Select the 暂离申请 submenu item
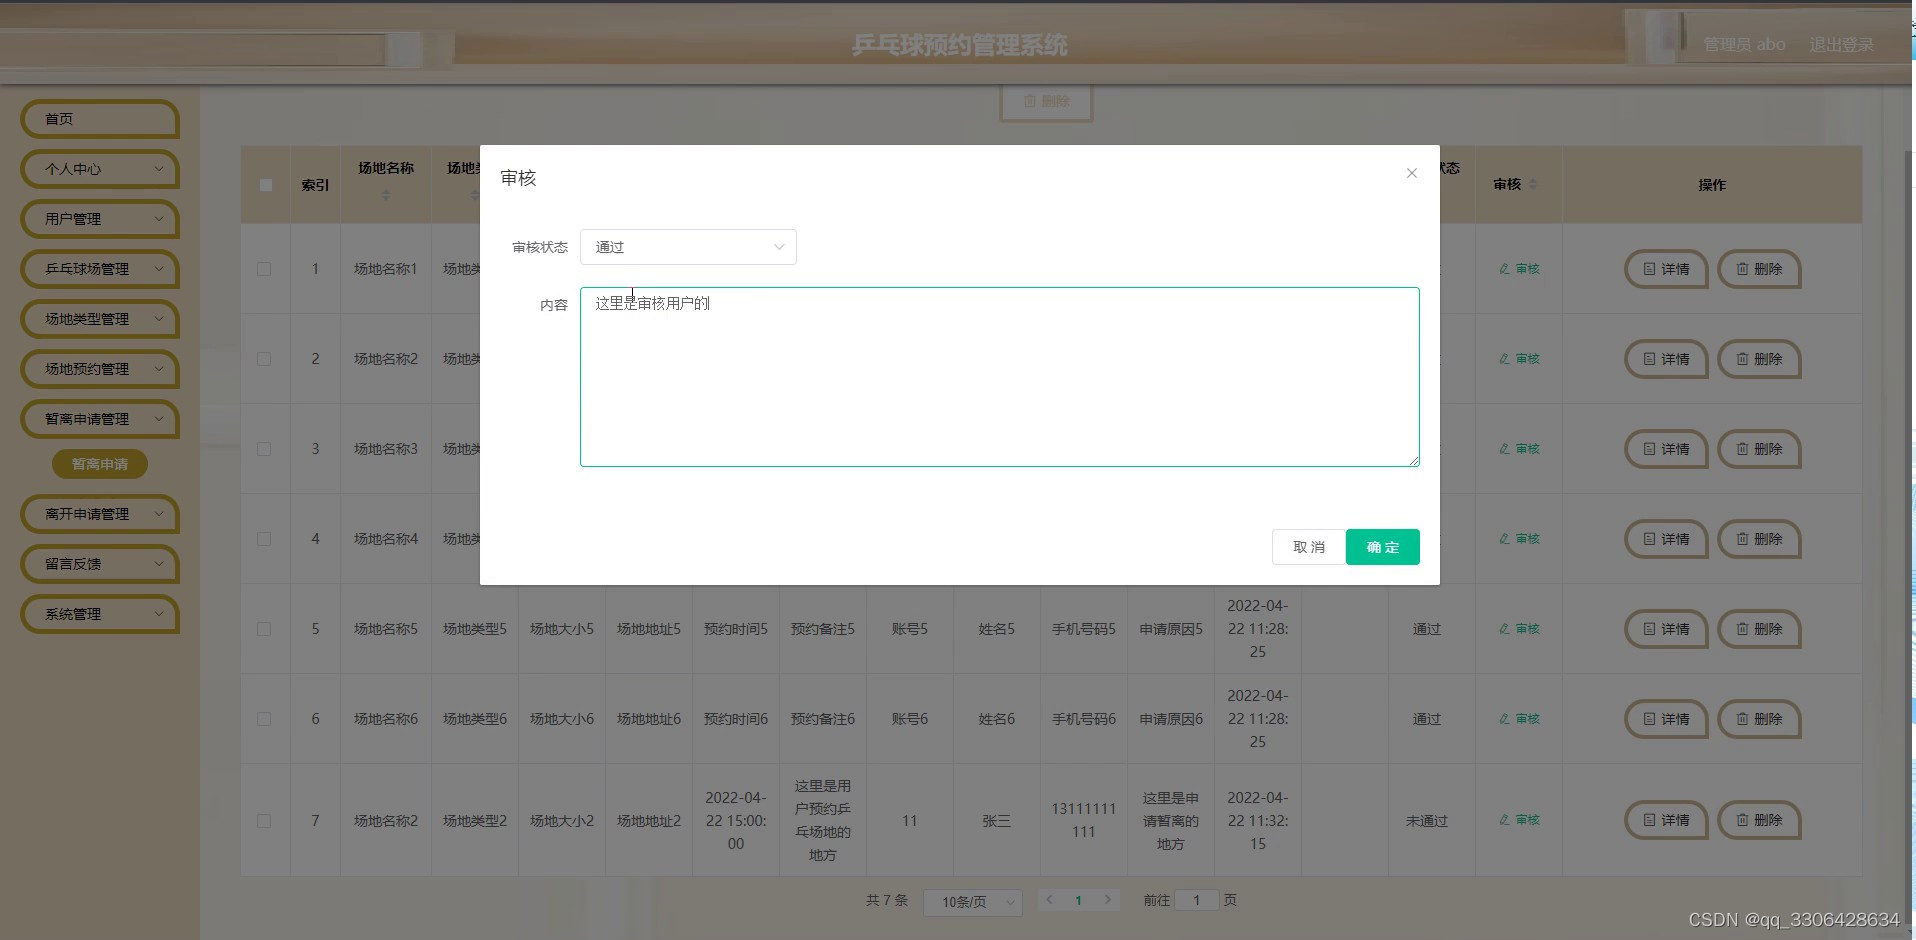Image resolution: width=1916 pixels, height=940 pixels. coord(100,464)
